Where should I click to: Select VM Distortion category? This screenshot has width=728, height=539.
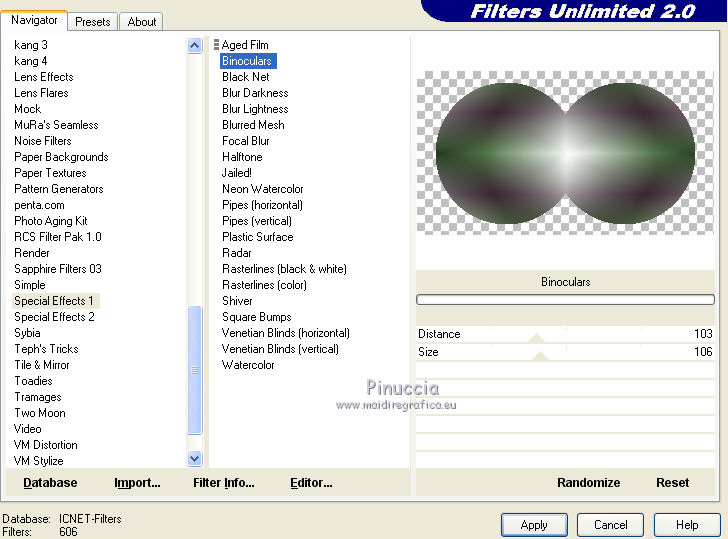click(46, 445)
